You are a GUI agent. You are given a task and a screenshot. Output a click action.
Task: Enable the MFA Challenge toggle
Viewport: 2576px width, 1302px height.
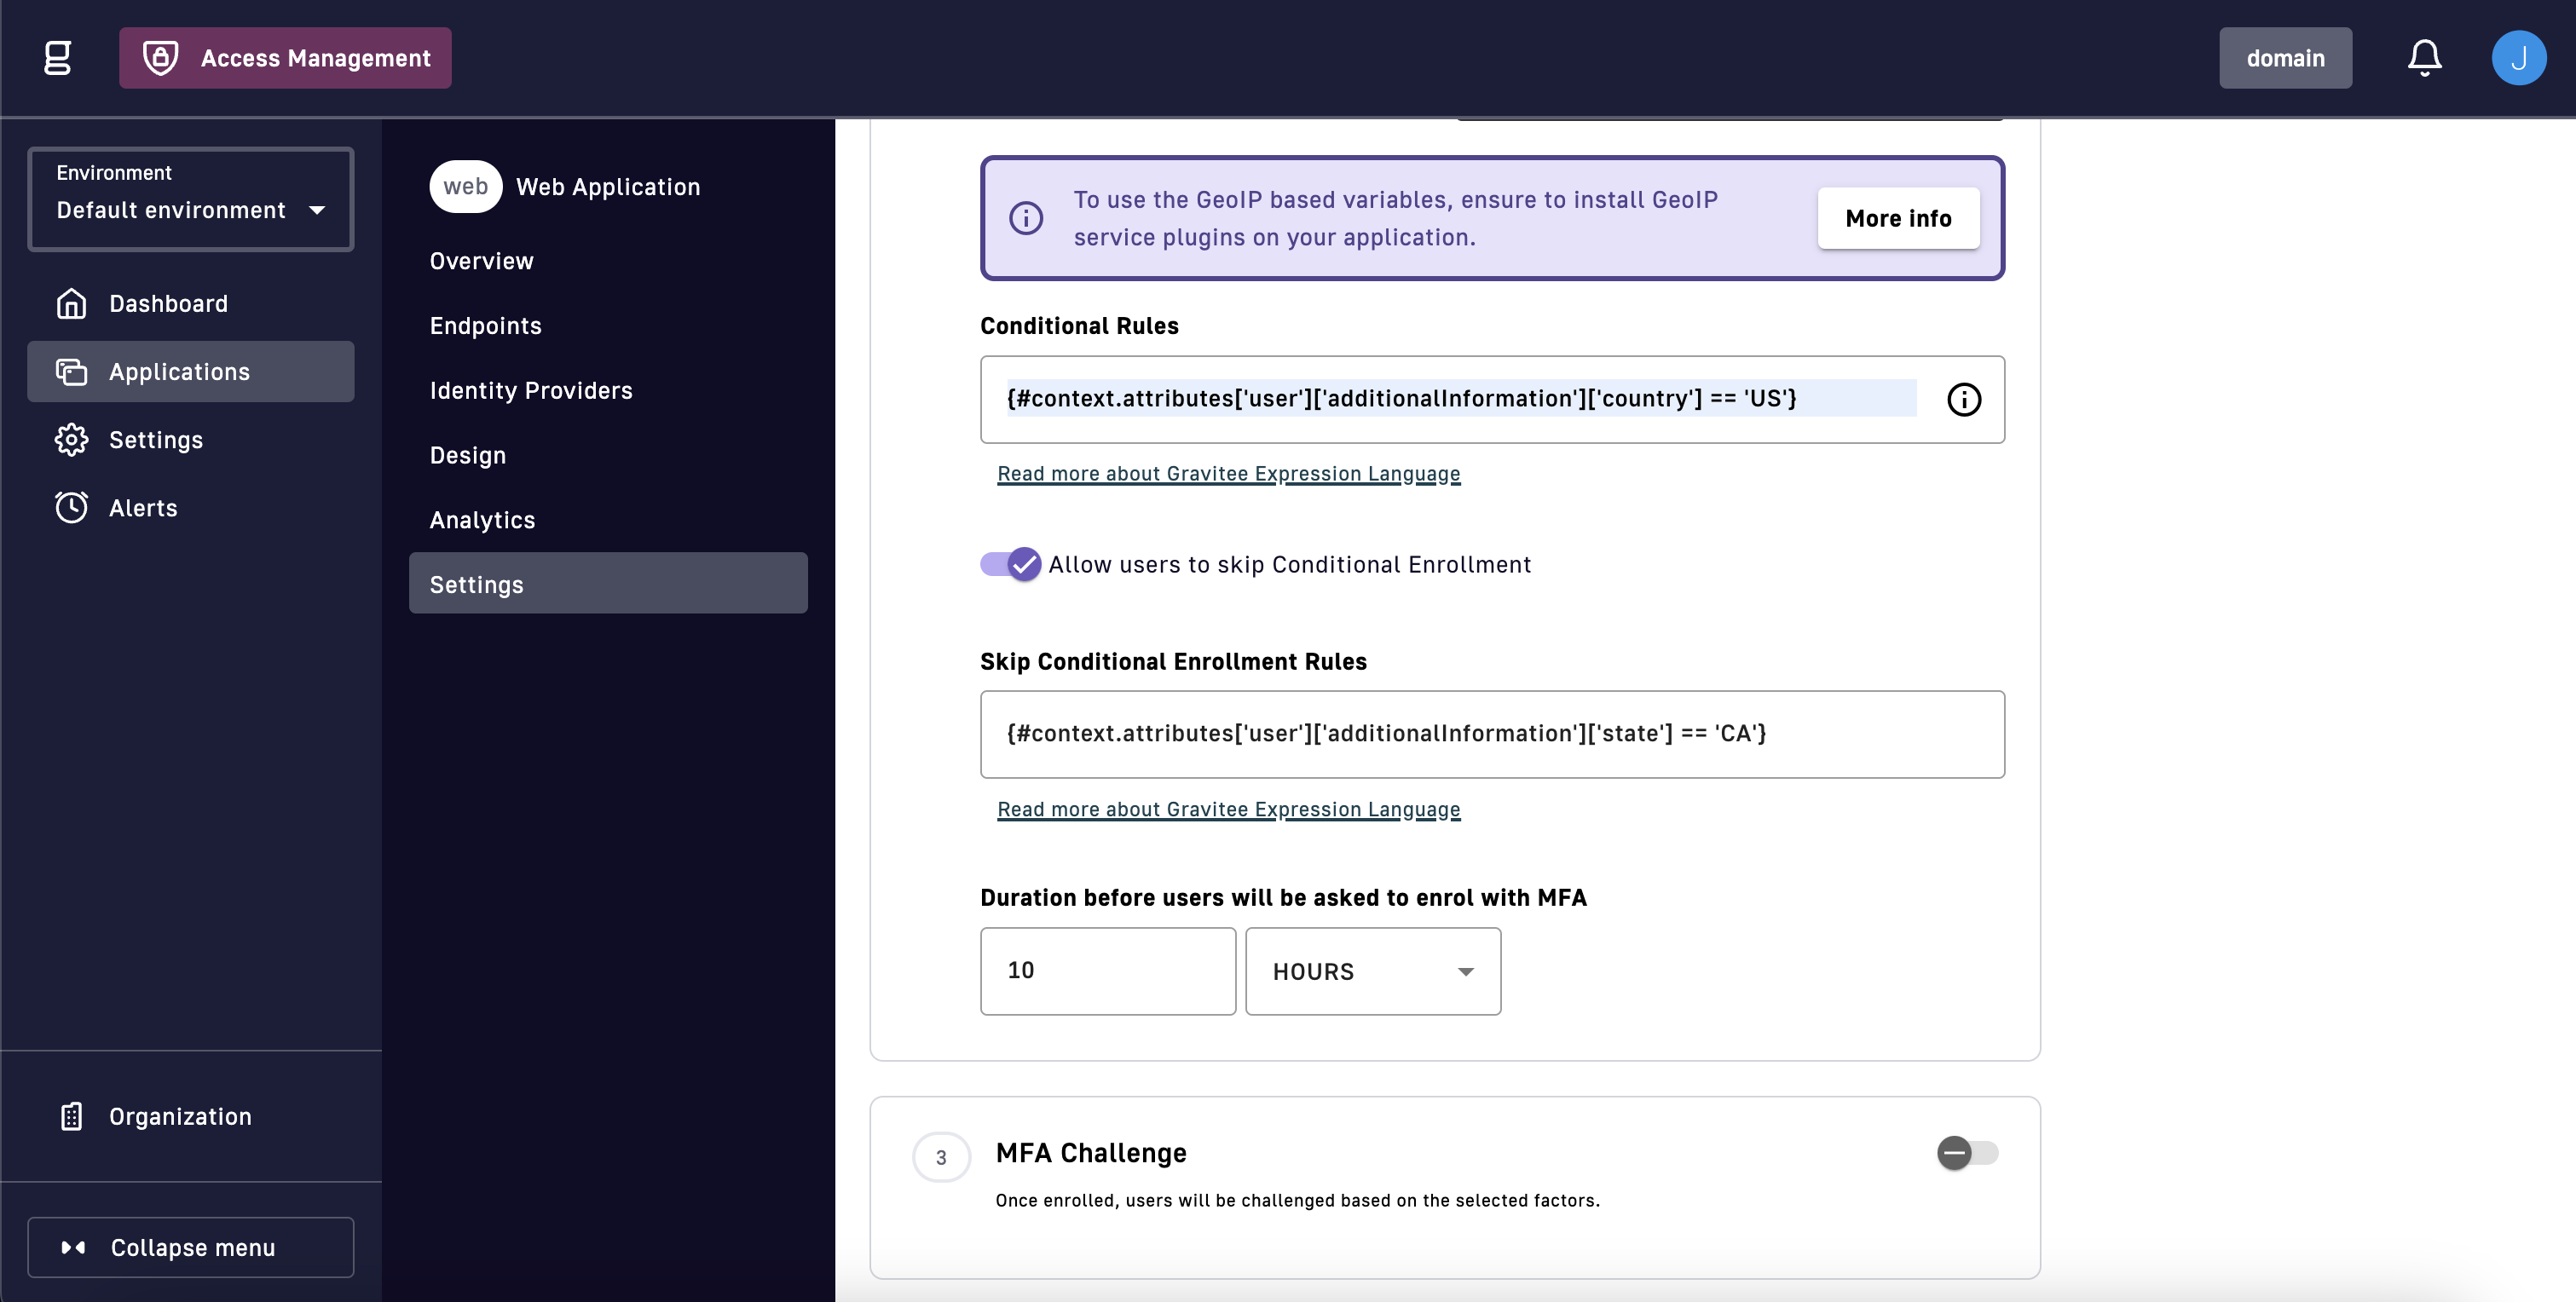click(1966, 1153)
